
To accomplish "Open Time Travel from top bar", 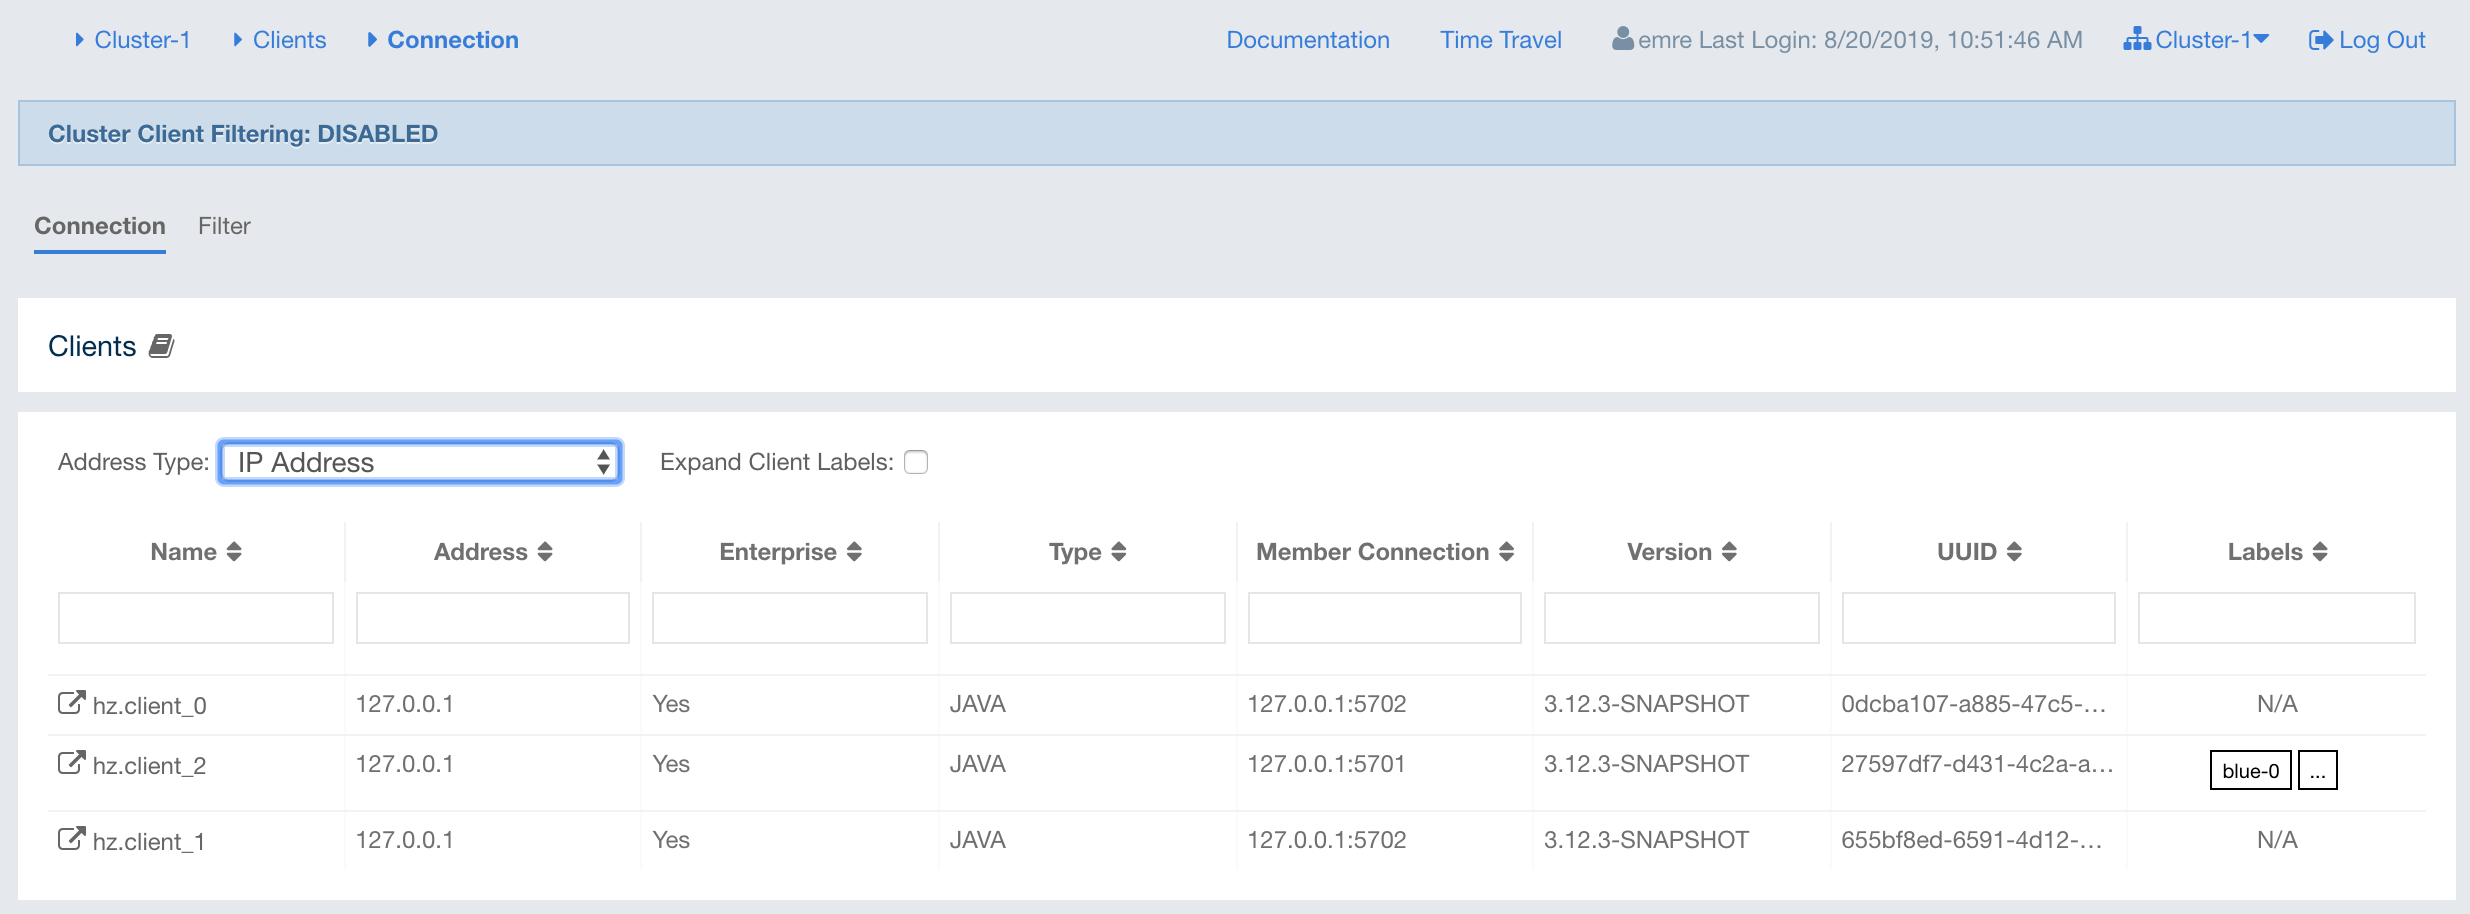I will (1500, 40).
